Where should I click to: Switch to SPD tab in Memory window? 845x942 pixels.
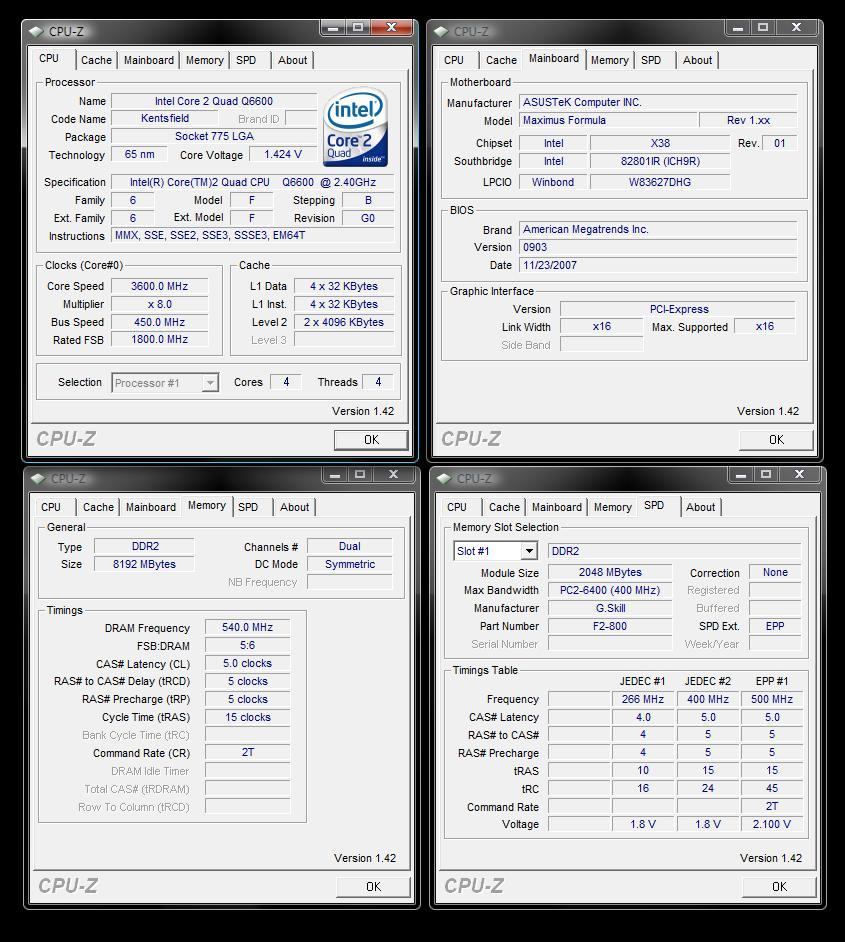pos(248,507)
